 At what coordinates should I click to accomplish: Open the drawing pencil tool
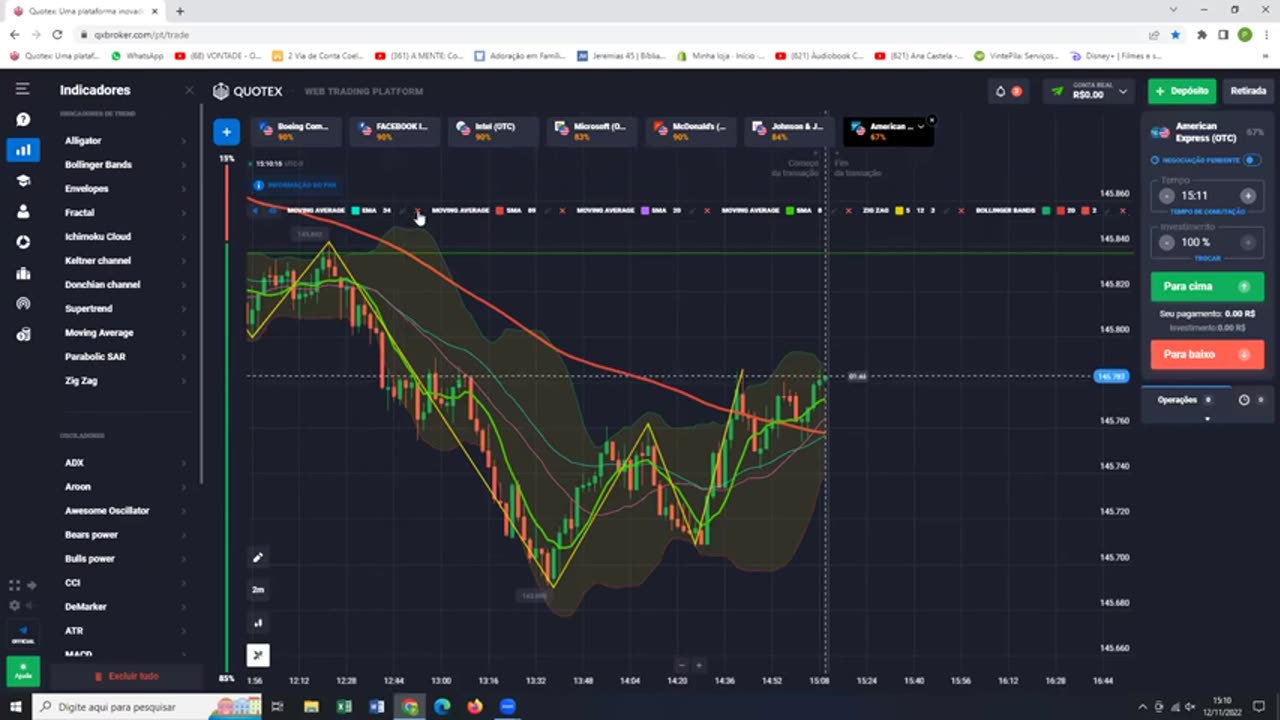[x=258, y=558]
